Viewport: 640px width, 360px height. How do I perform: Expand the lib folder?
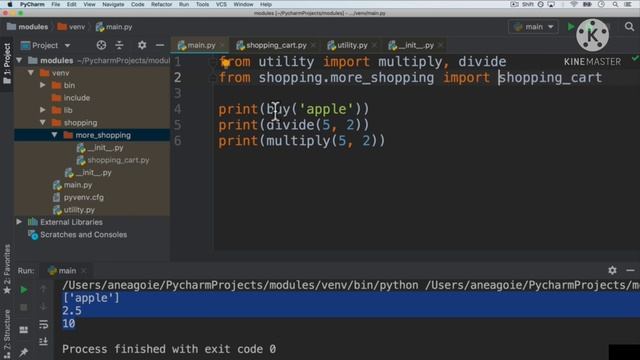coord(42,110)
